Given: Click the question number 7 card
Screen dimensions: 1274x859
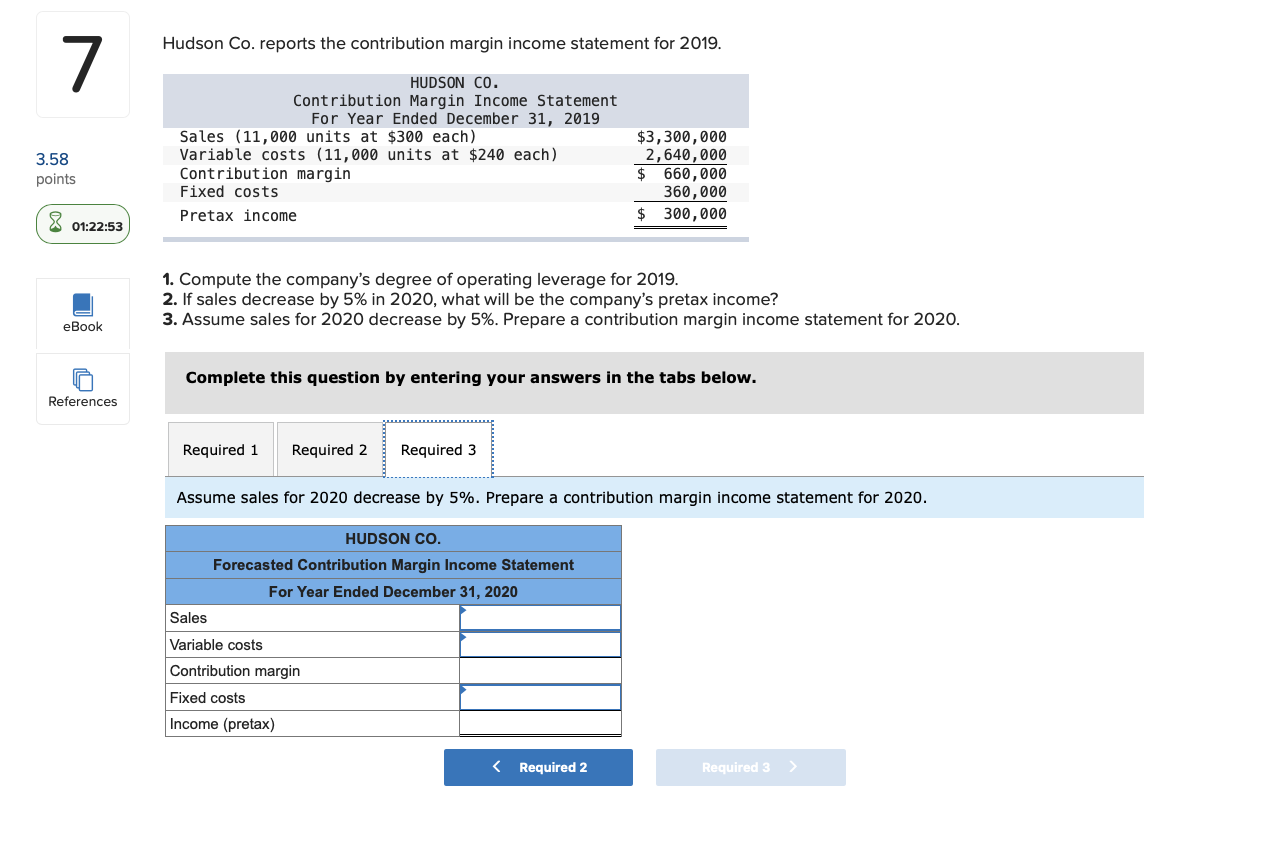Looking at the screenshot, I should click(x=82, y=63).
